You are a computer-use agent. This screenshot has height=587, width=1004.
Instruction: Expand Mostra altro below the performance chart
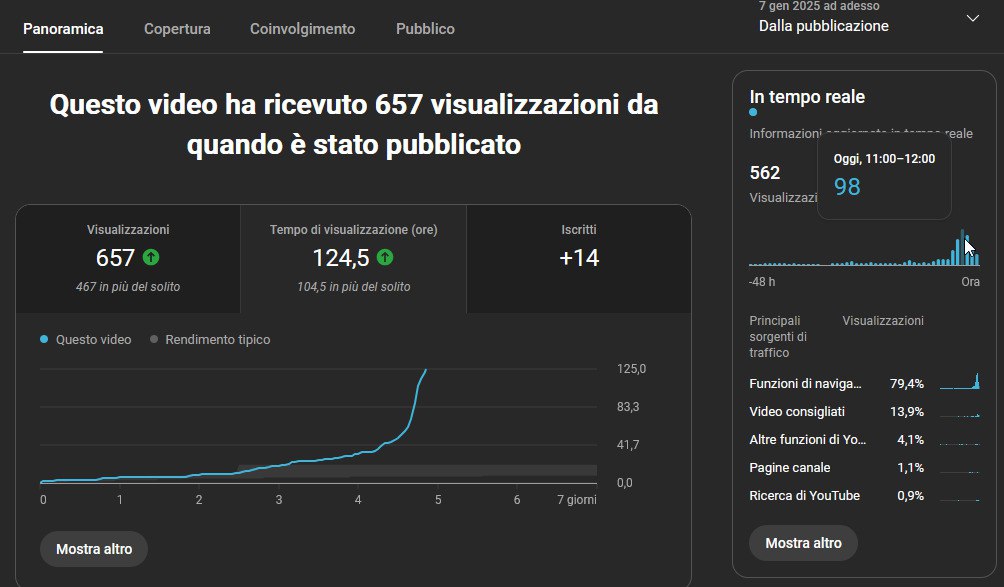(93, 548)
